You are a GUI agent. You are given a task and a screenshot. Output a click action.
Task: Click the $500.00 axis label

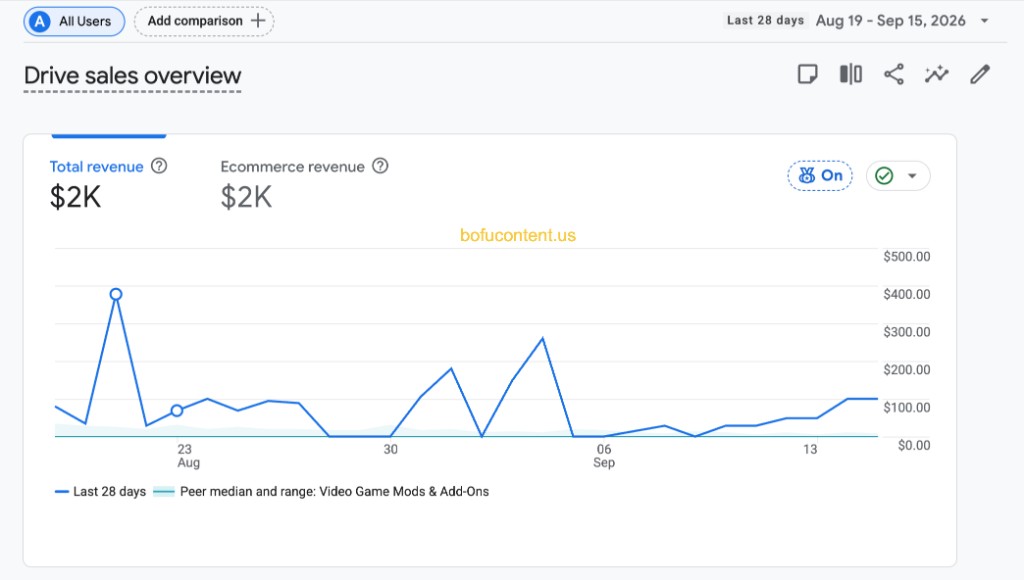pos(906,257)
